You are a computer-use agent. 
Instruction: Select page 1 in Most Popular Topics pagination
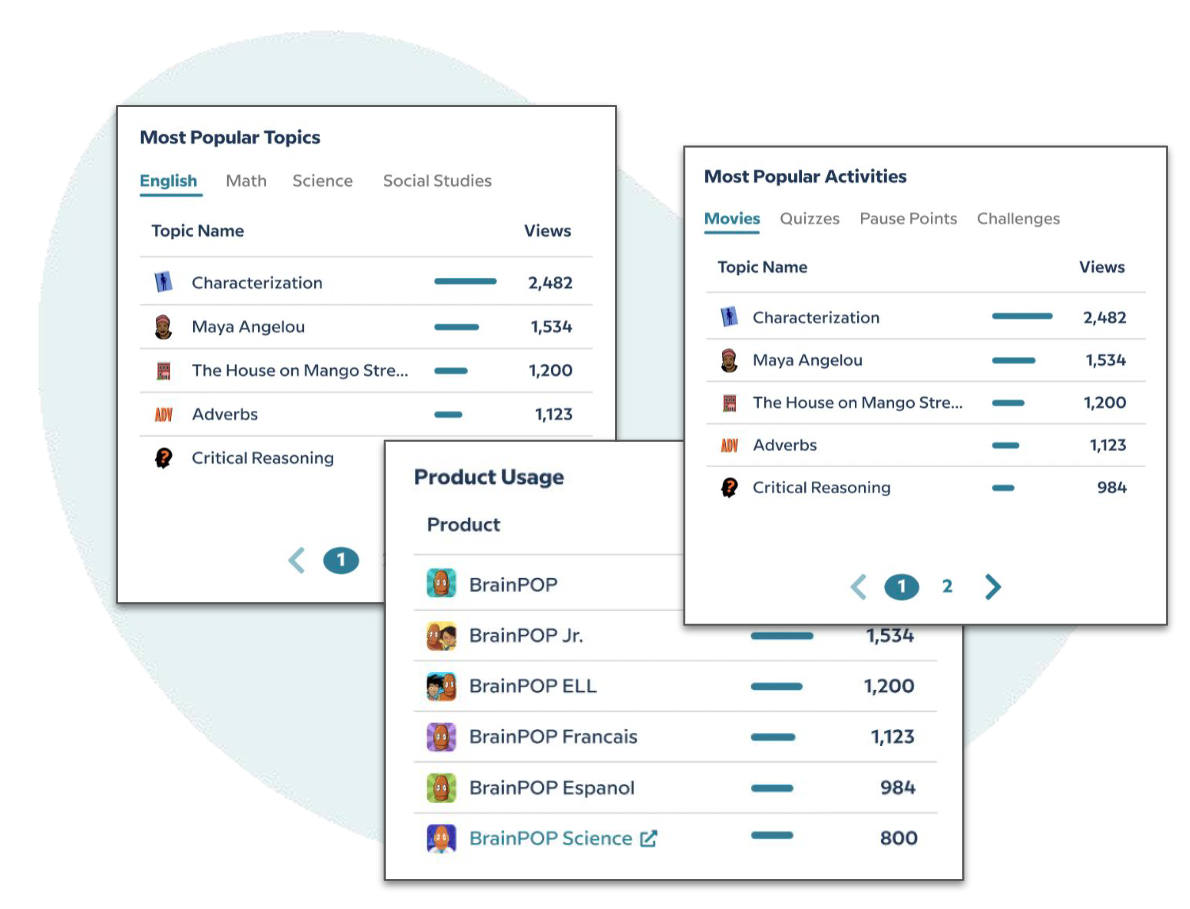point(342,561)
